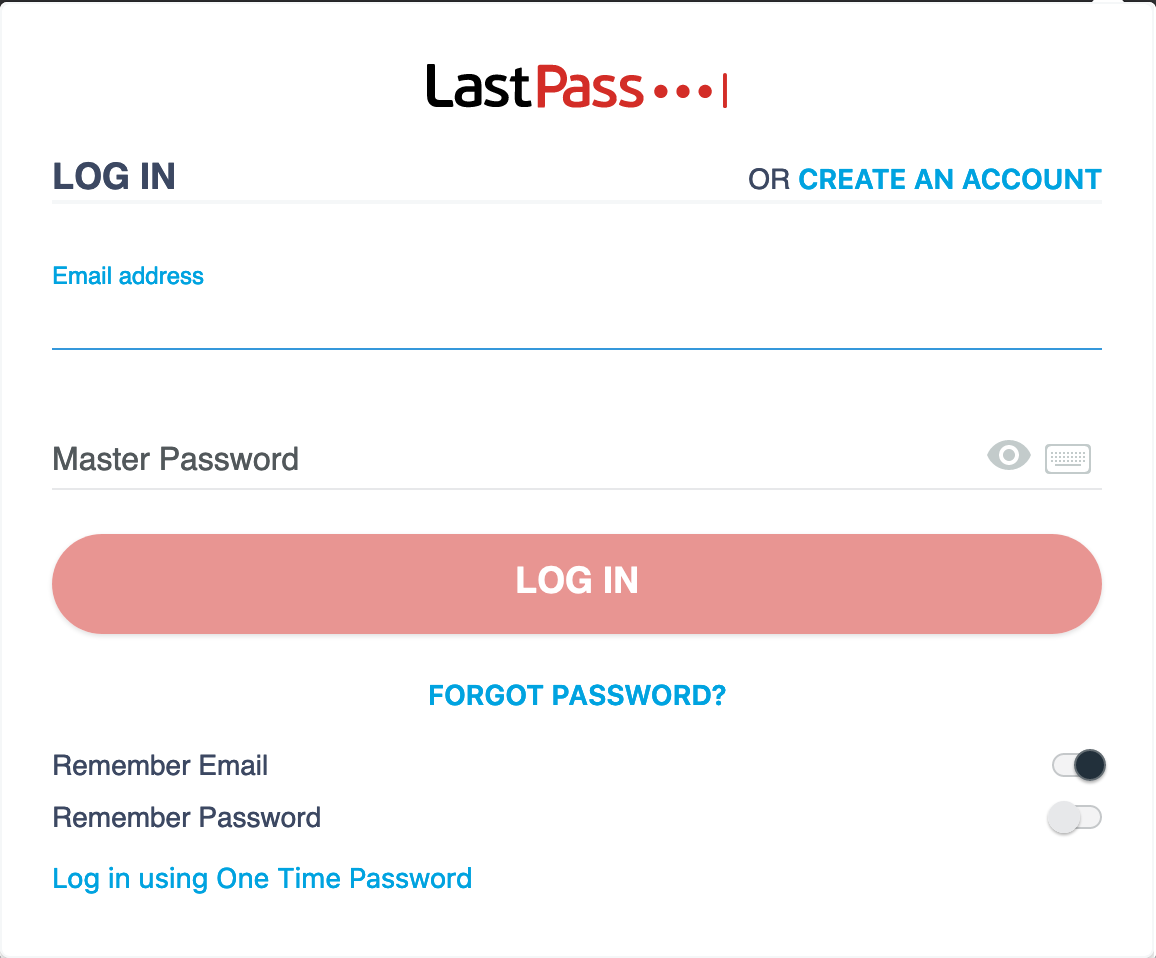Enable the Remember Password toggle
The image size is (1156, 958).
tap(1077, 817)
